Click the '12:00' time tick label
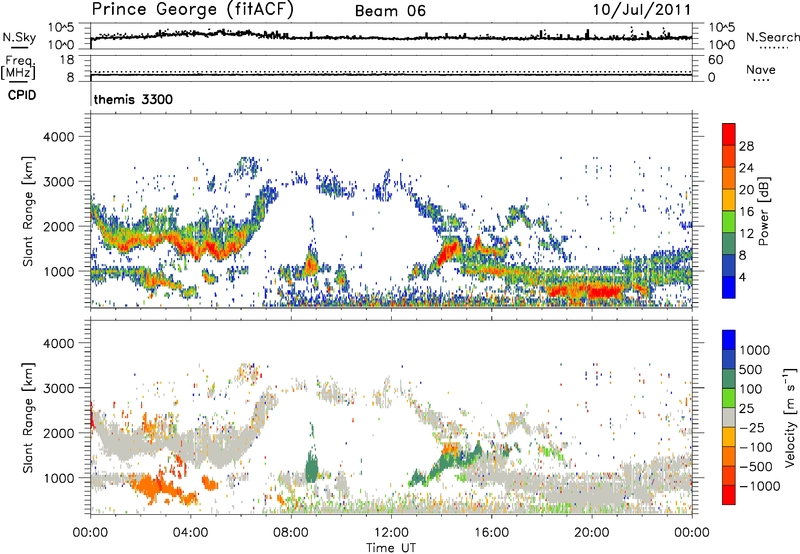Viewport: 800px width, 554px height. 391,532
